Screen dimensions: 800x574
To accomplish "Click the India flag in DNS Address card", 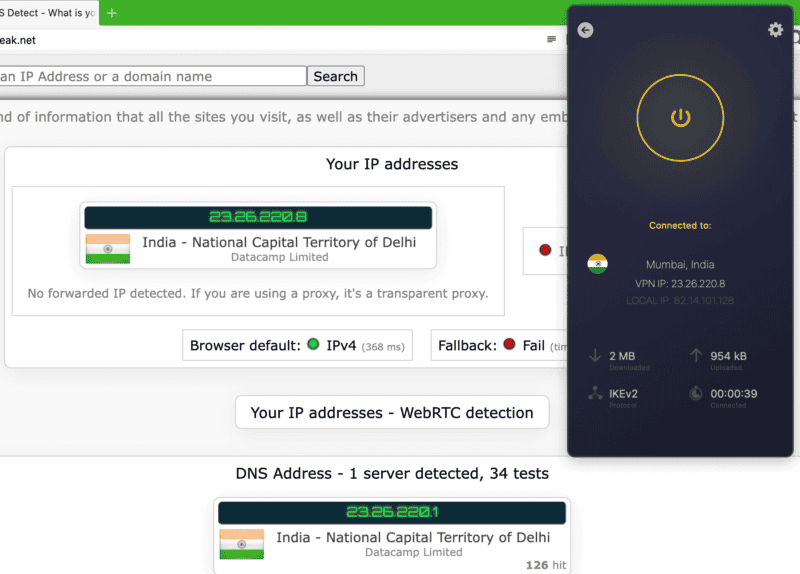I will [x=242, y=544].
